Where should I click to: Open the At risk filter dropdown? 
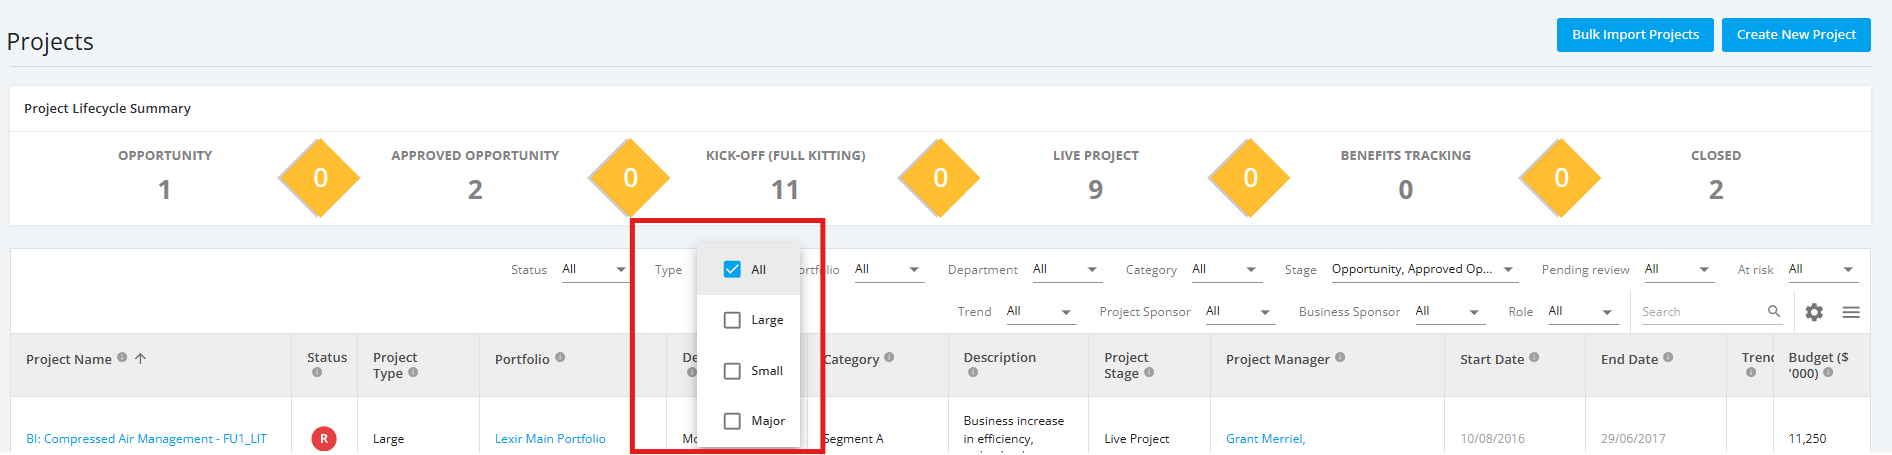coord(1822,269)
